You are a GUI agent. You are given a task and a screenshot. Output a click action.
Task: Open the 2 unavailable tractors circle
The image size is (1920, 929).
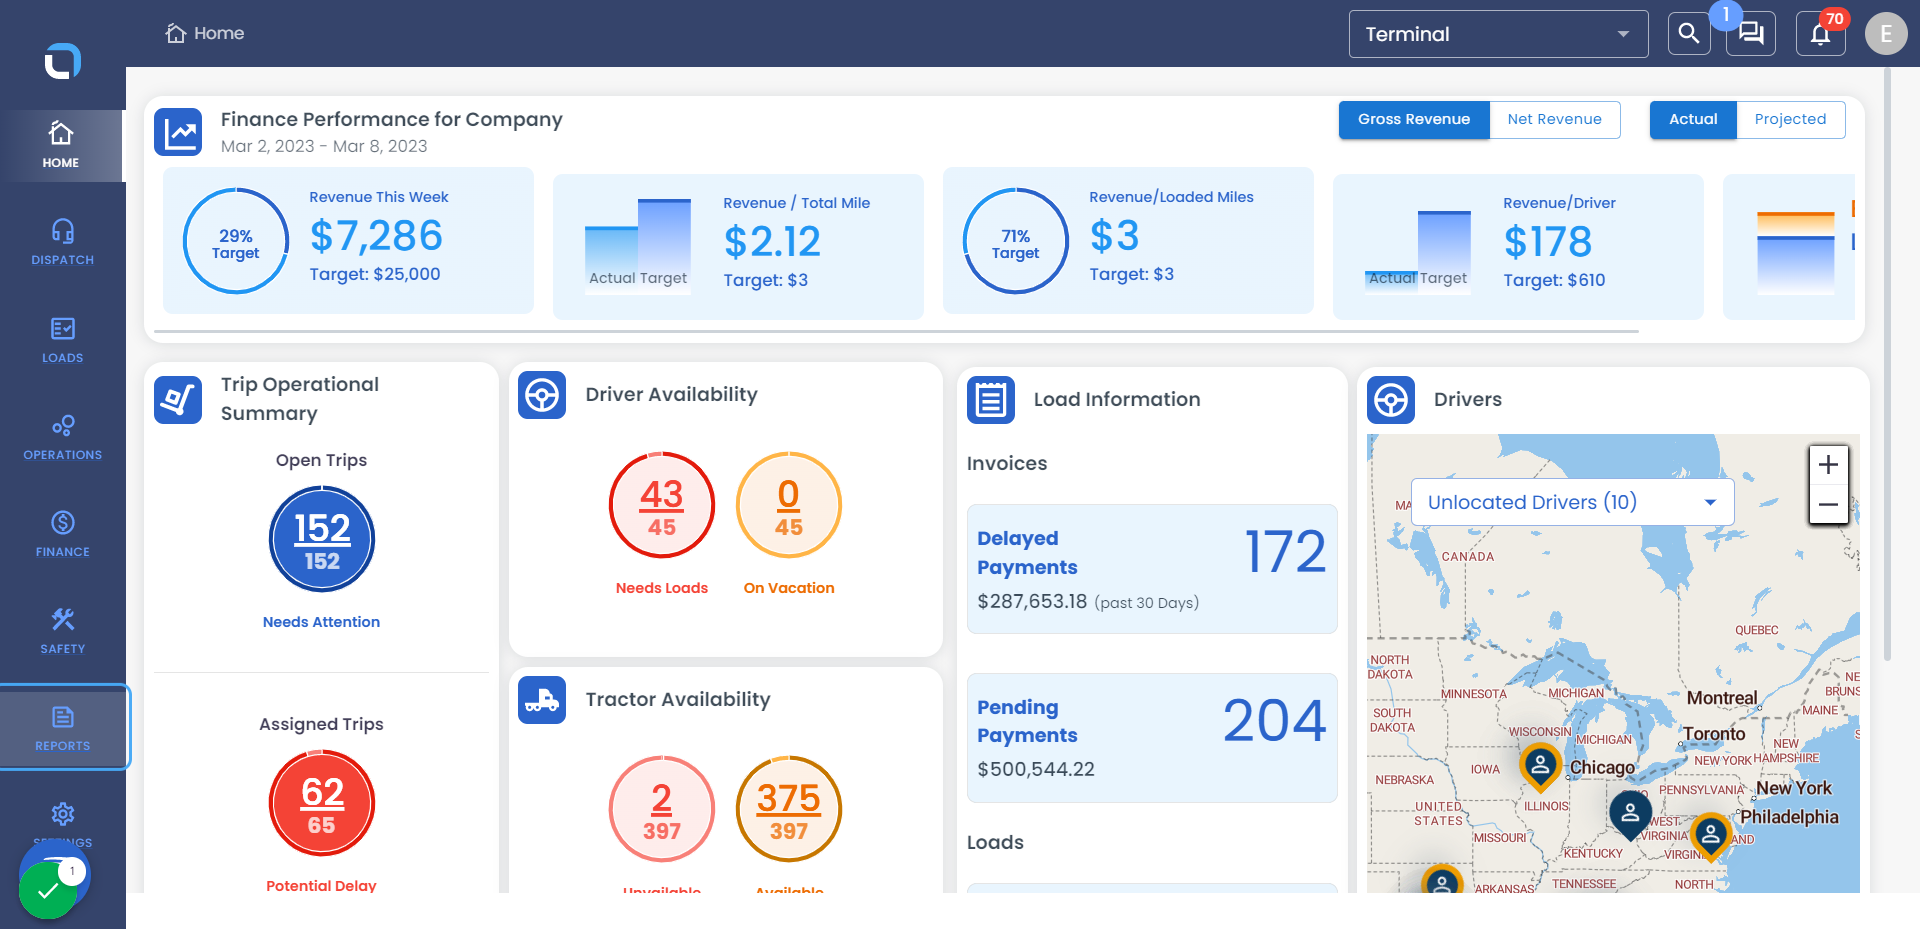(662, 809)
